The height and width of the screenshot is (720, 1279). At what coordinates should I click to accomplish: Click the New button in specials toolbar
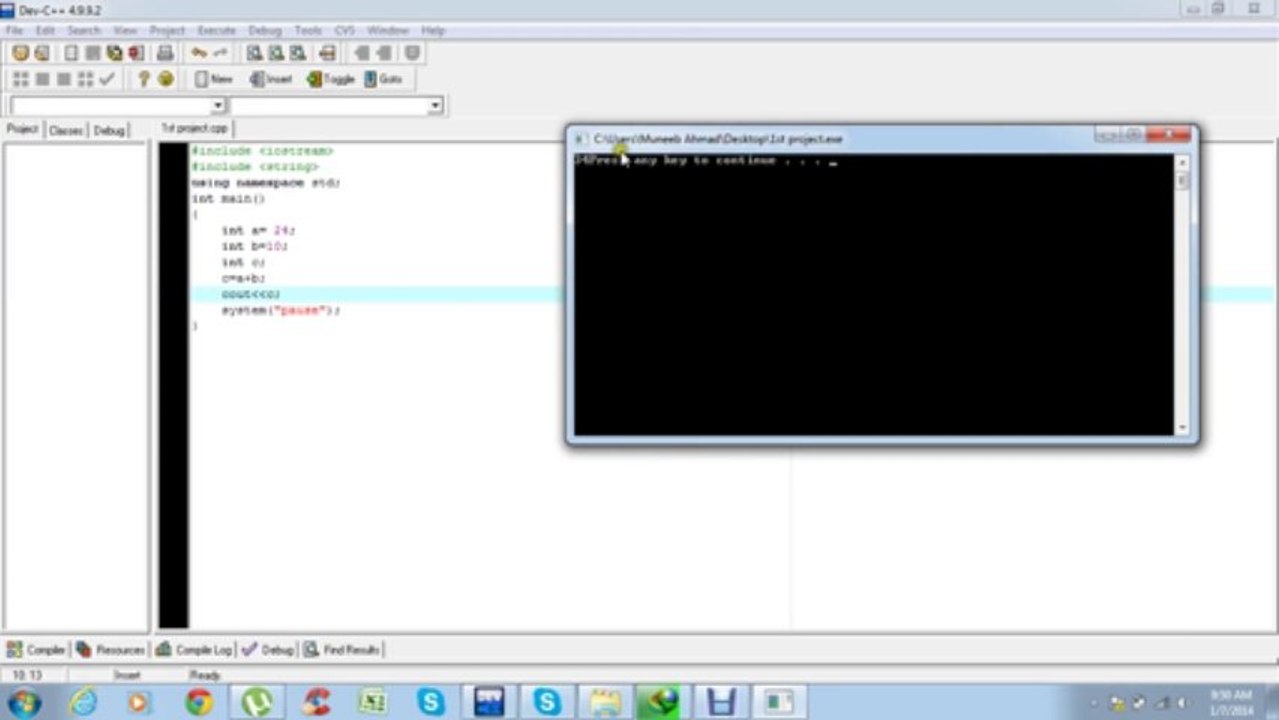point(213,79)
